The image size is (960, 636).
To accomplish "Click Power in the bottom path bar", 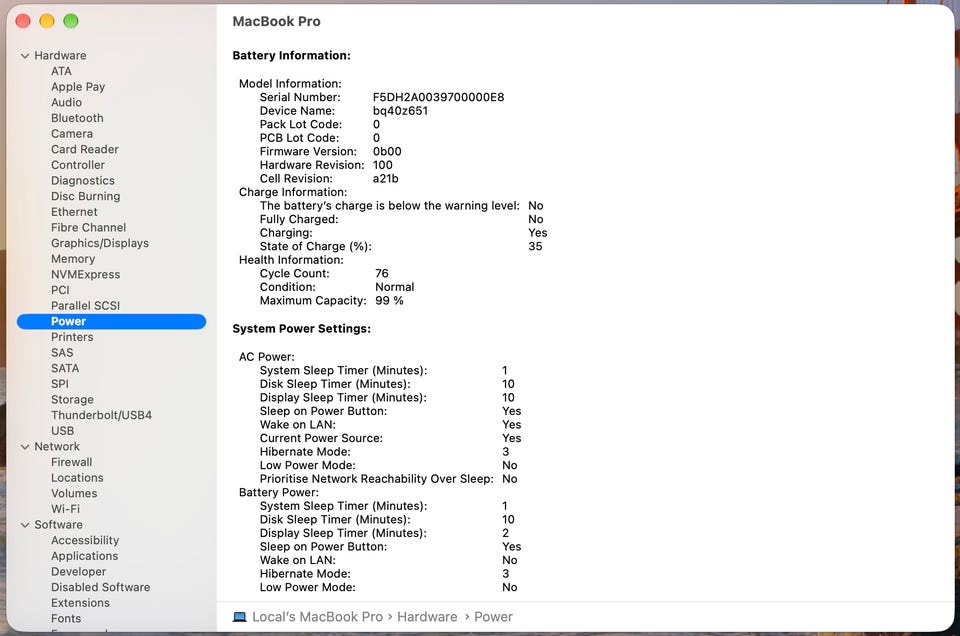I will [x=493, y=617].
